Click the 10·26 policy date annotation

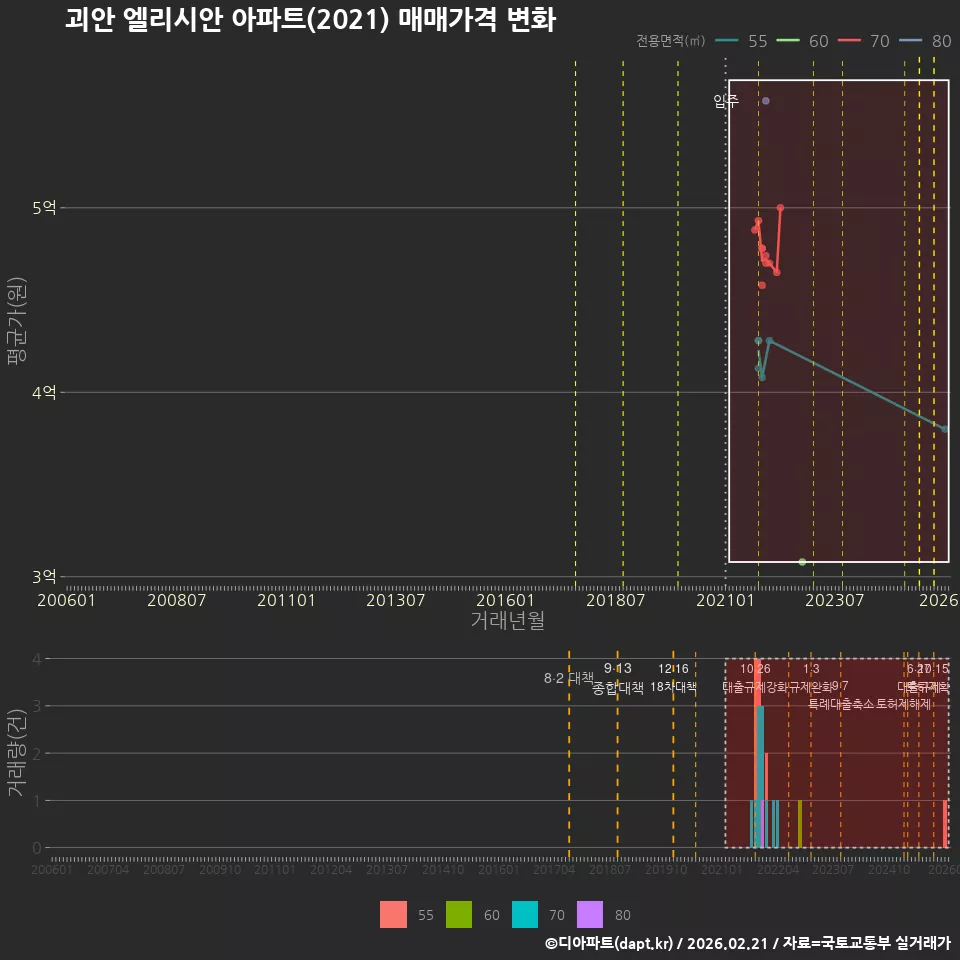point(755,669)
